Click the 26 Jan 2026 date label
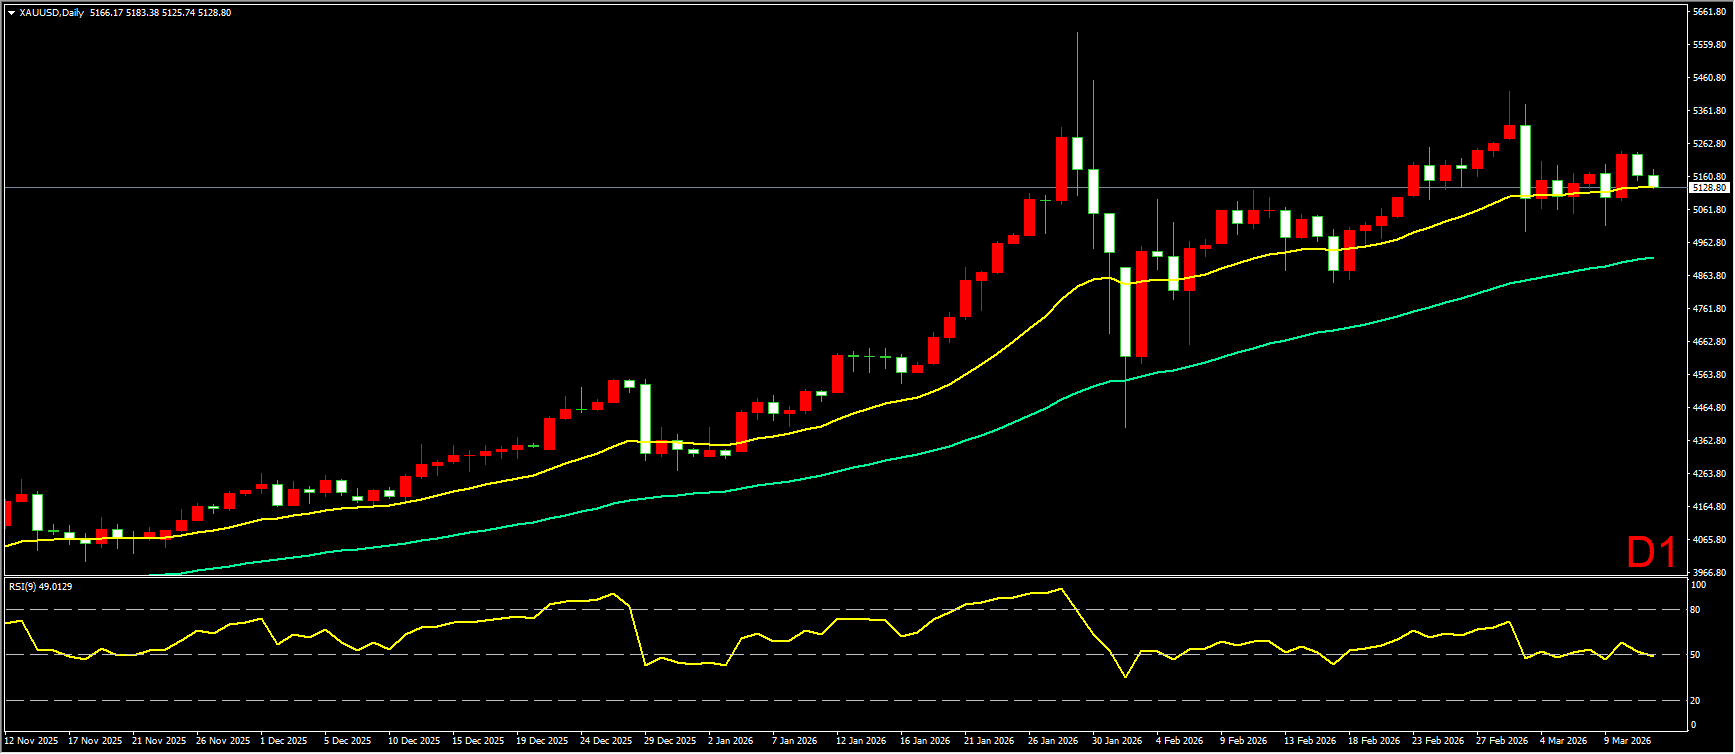This screenshot has height=754, width=1735. [1053, 741]
